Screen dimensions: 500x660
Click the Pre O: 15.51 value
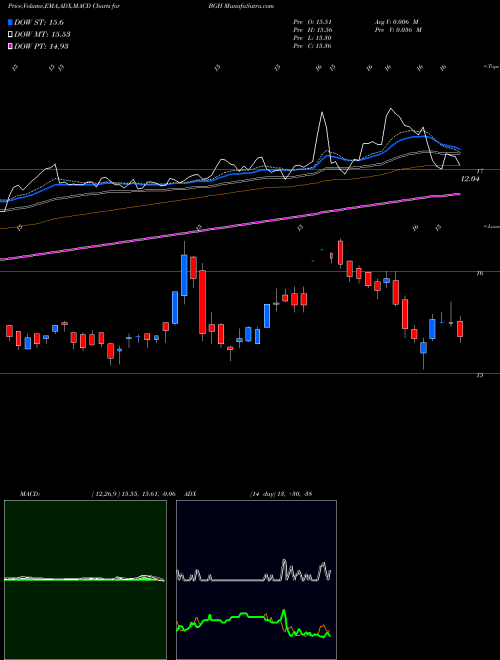tap(312, 22)
